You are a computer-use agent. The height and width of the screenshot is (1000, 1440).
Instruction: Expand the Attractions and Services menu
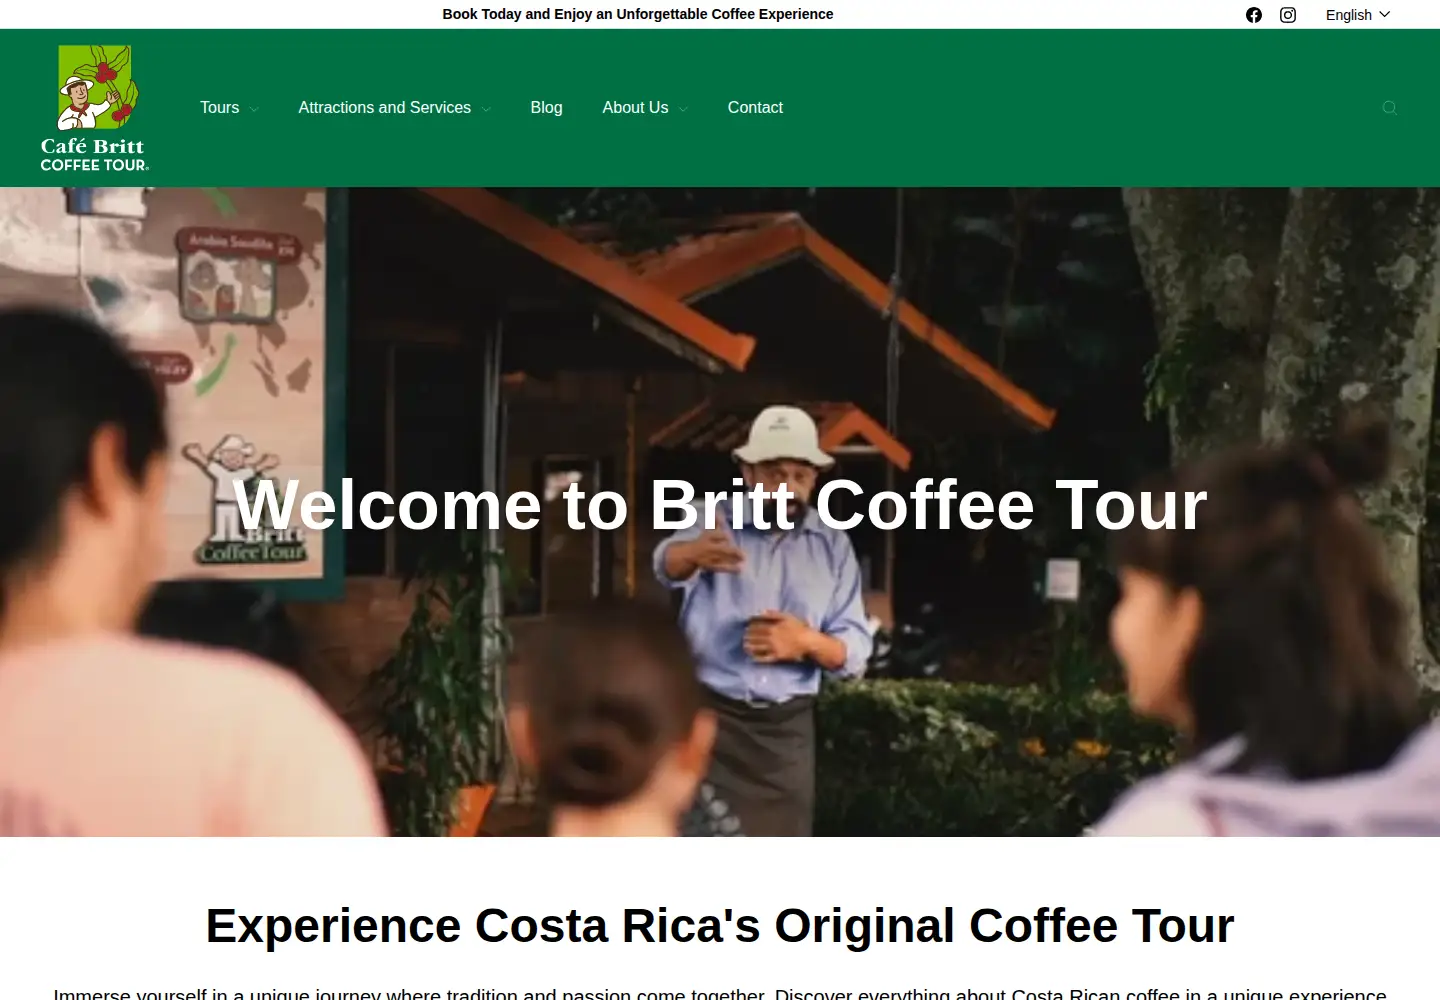394,108
